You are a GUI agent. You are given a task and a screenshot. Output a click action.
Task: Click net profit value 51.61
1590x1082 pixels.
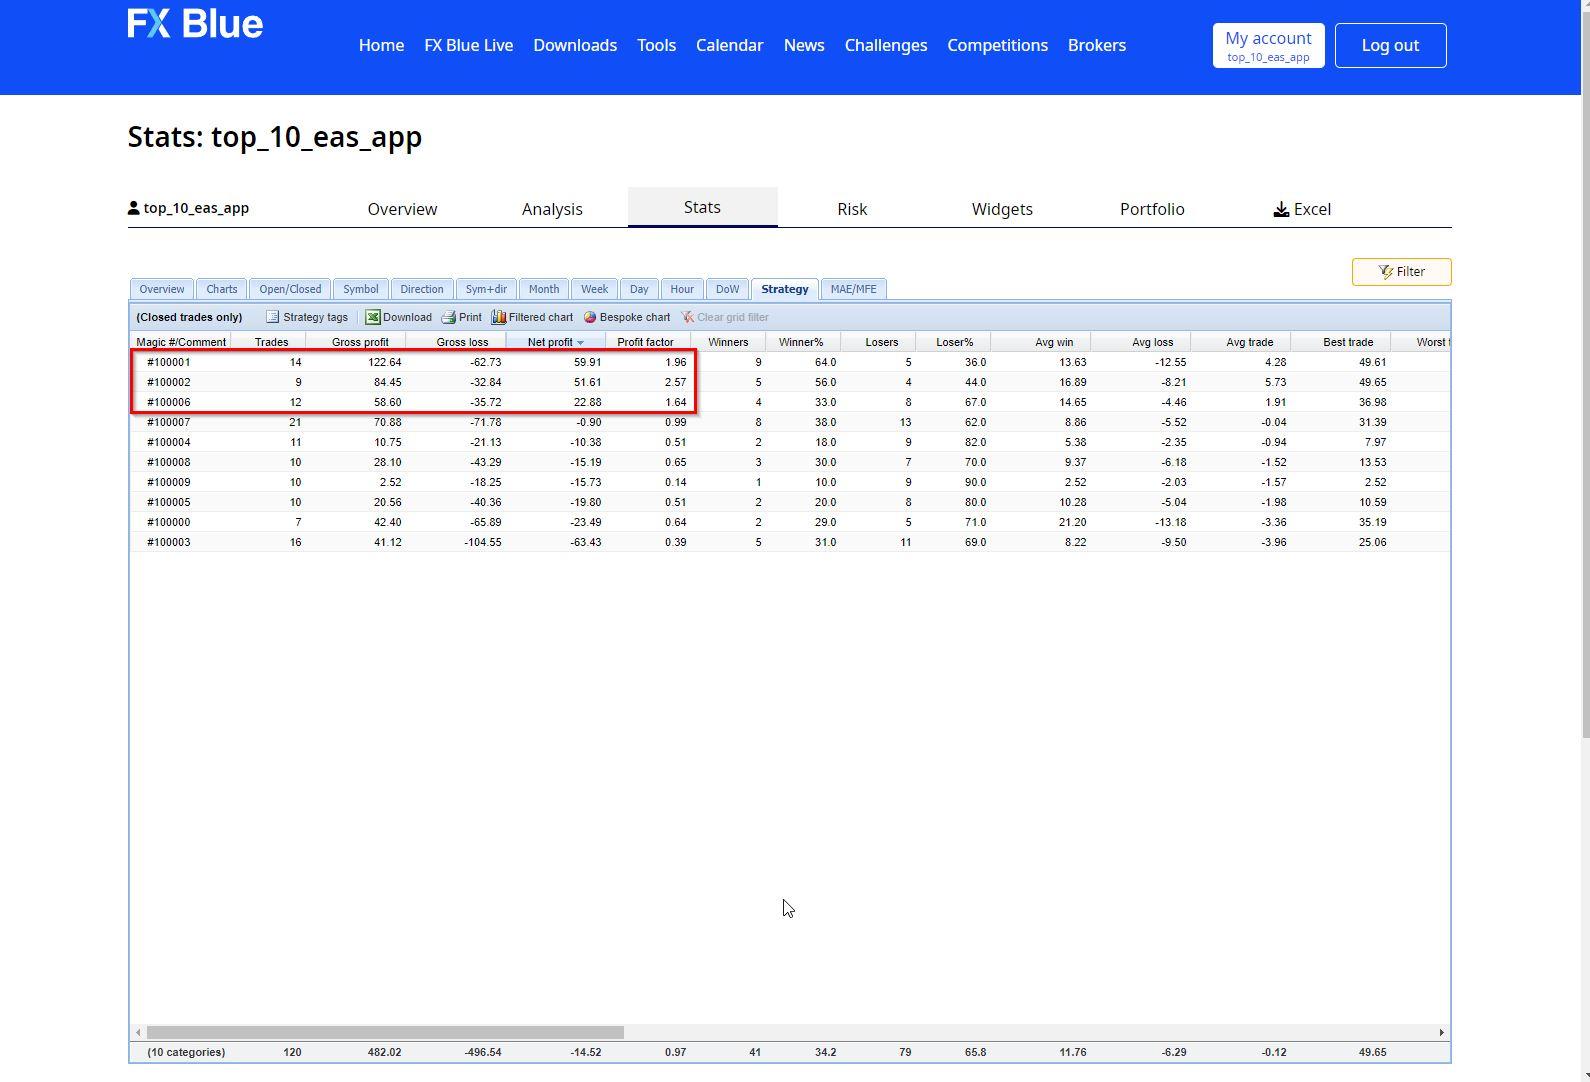point(587,382)
